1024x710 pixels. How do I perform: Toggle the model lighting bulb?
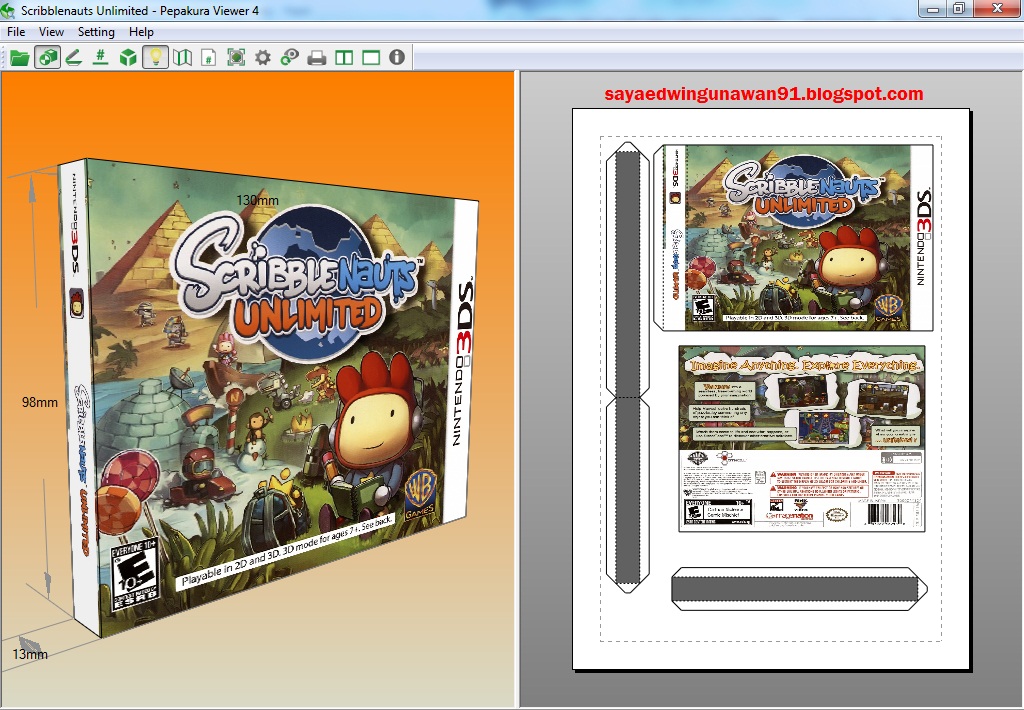(x=155, y=57)
